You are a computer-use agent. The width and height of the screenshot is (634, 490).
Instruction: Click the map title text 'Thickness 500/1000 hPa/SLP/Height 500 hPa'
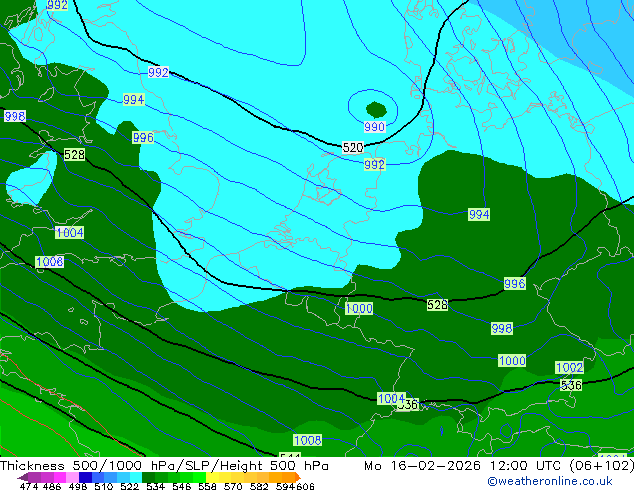(164, 466)
